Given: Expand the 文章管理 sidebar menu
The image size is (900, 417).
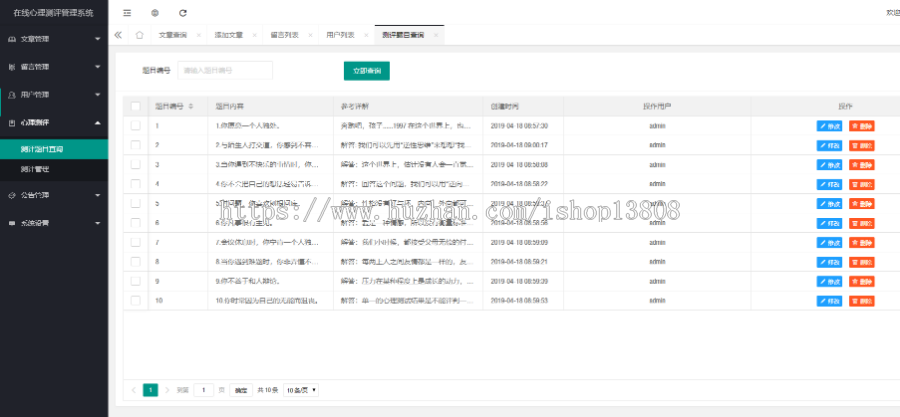Looking at the screenshot, I should (54, 39).
